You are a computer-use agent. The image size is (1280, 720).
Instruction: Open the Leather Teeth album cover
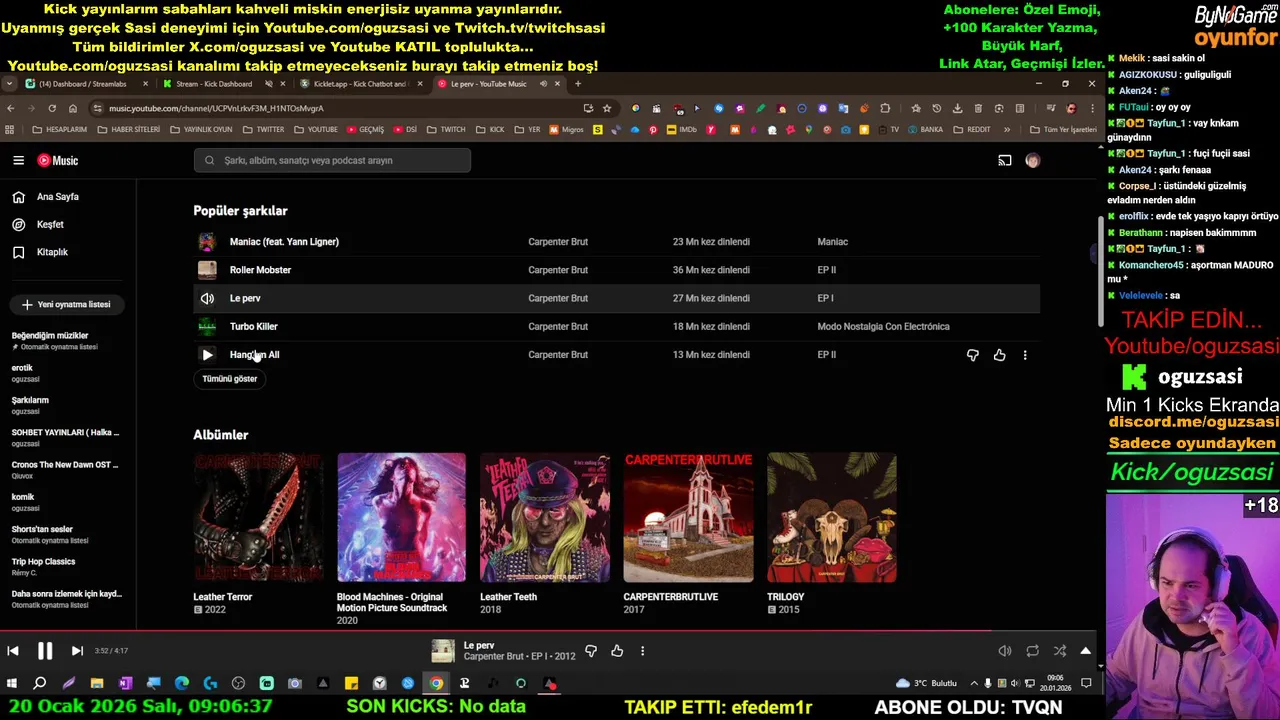pyautogui.click(x=545, y=518)
